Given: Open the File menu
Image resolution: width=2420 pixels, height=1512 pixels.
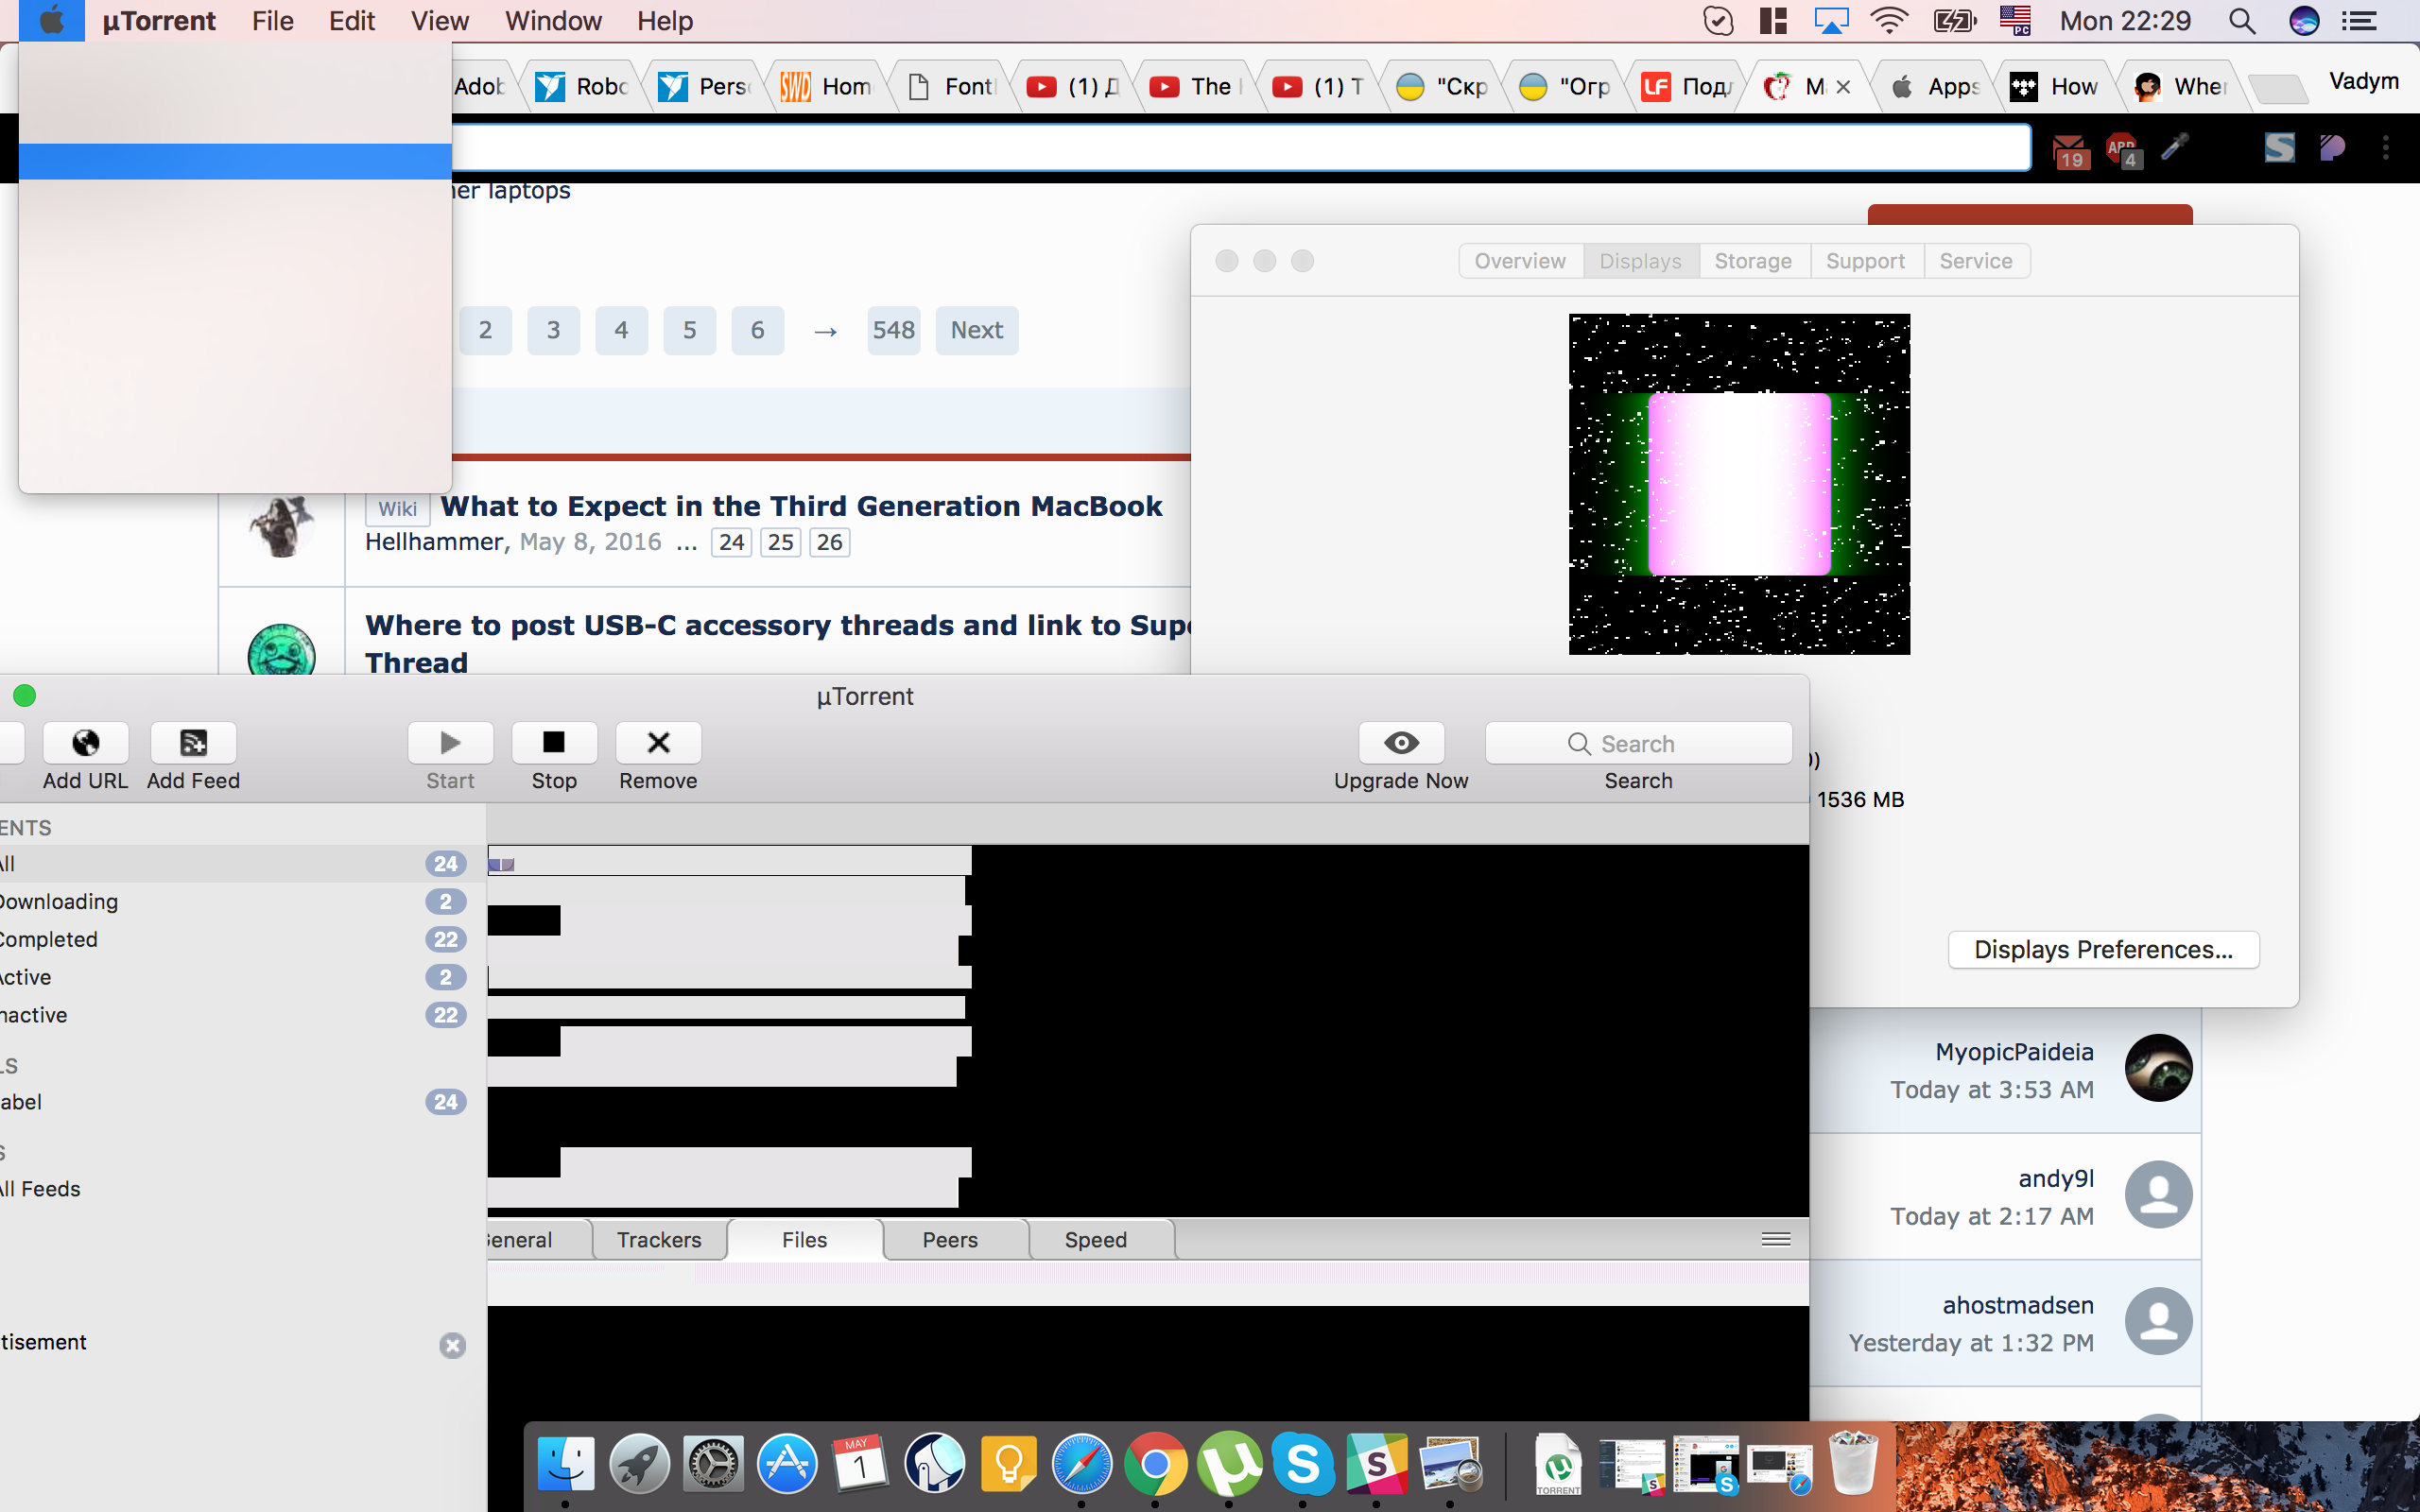Looking at the screenshot, I should [272, 21].
